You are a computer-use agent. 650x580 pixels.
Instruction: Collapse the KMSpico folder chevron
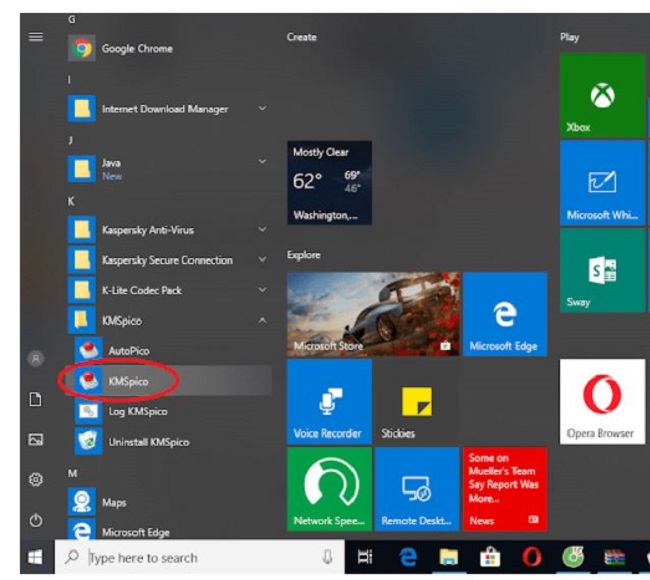(262, 320)
